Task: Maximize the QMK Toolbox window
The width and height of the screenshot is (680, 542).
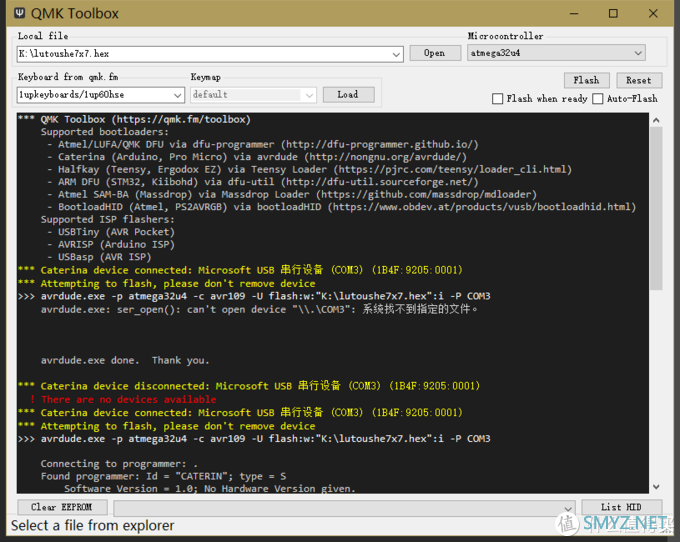Action: [x=613, y=13]
